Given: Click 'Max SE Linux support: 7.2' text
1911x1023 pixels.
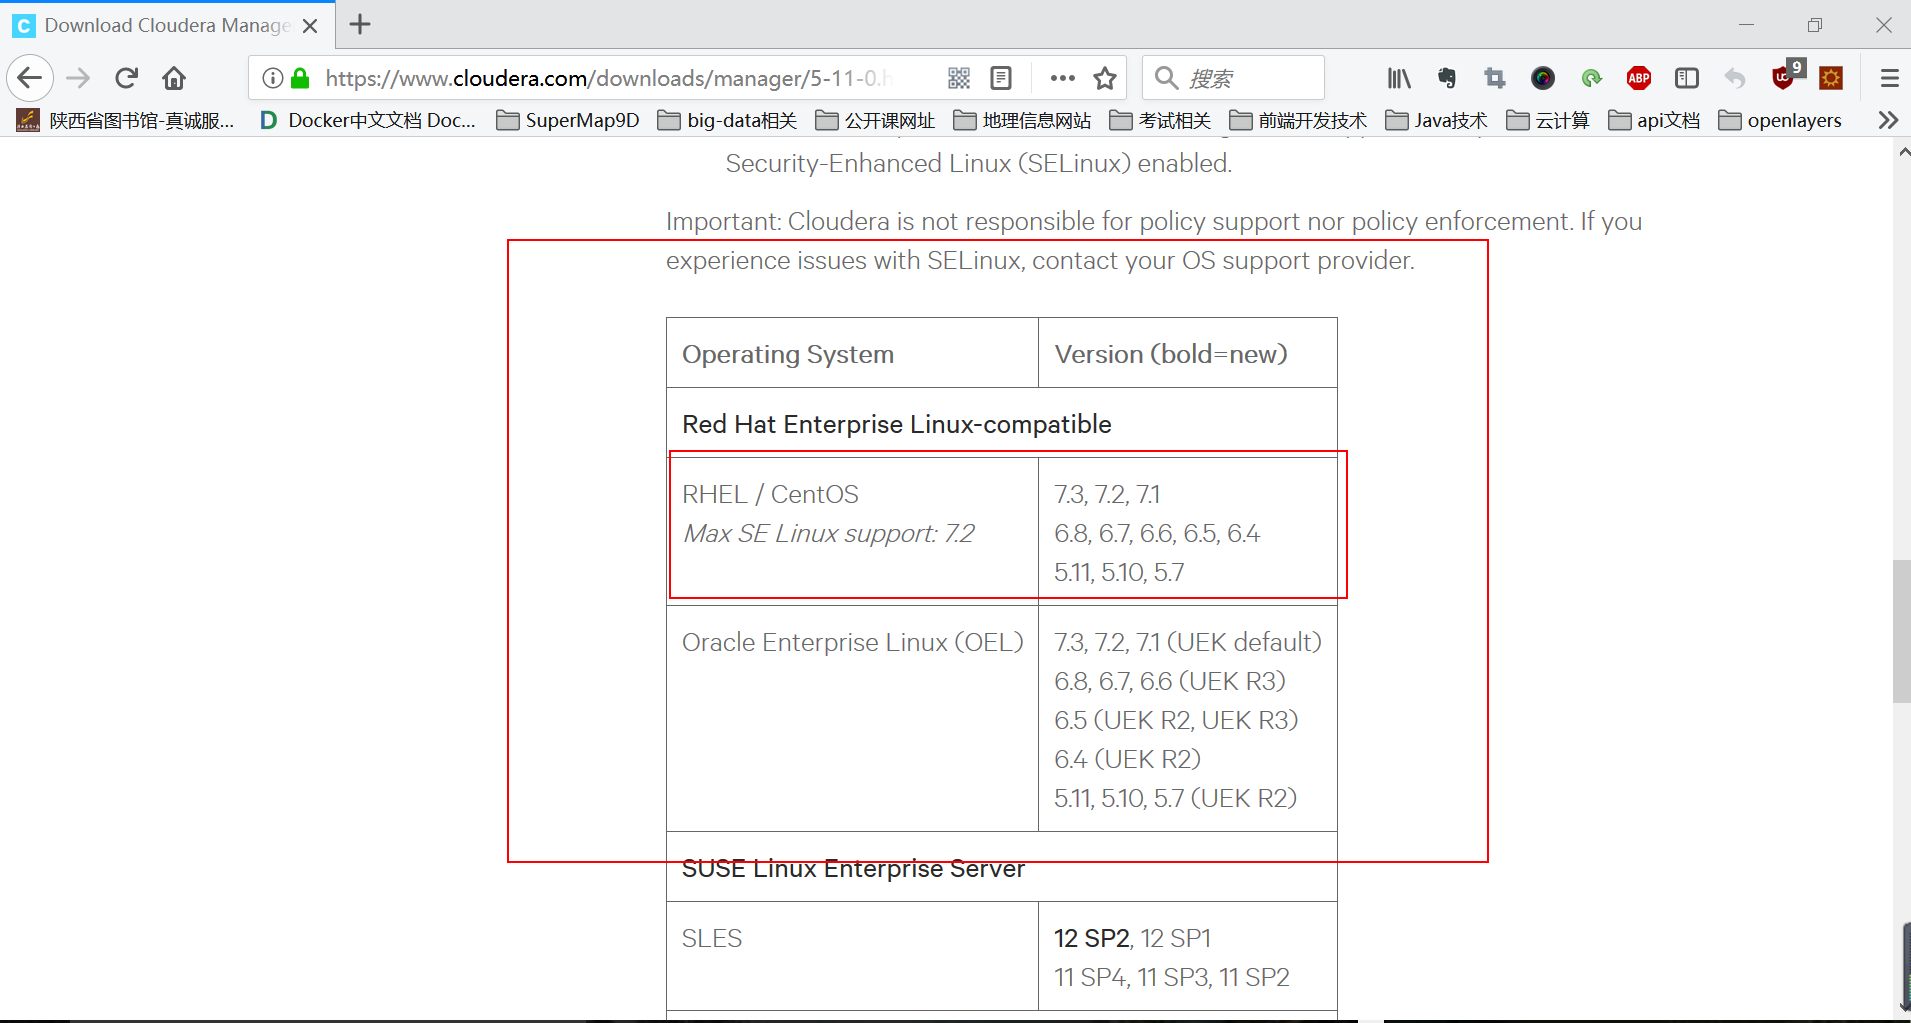Looking at the screenshot, I should click(829, 533).
